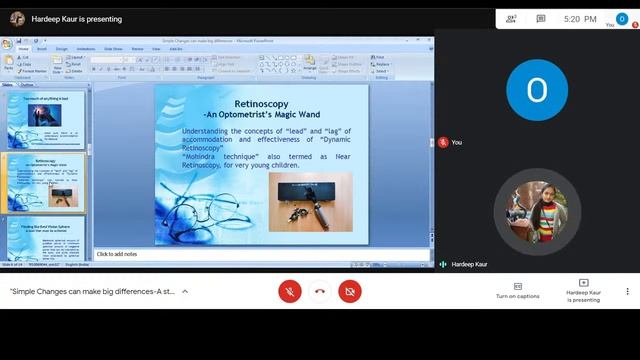Open the participants list in Meet
This screenshot has width=640, height=360.
[511, 19]
